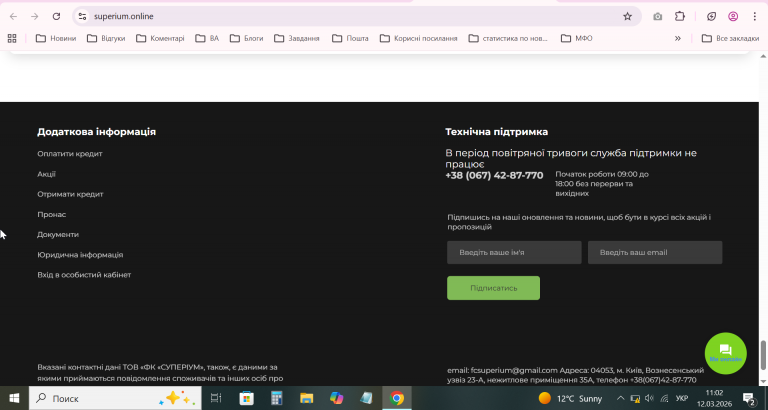Show hidden system tray icons
Viewport: 768px width, 410px height.
621,398
